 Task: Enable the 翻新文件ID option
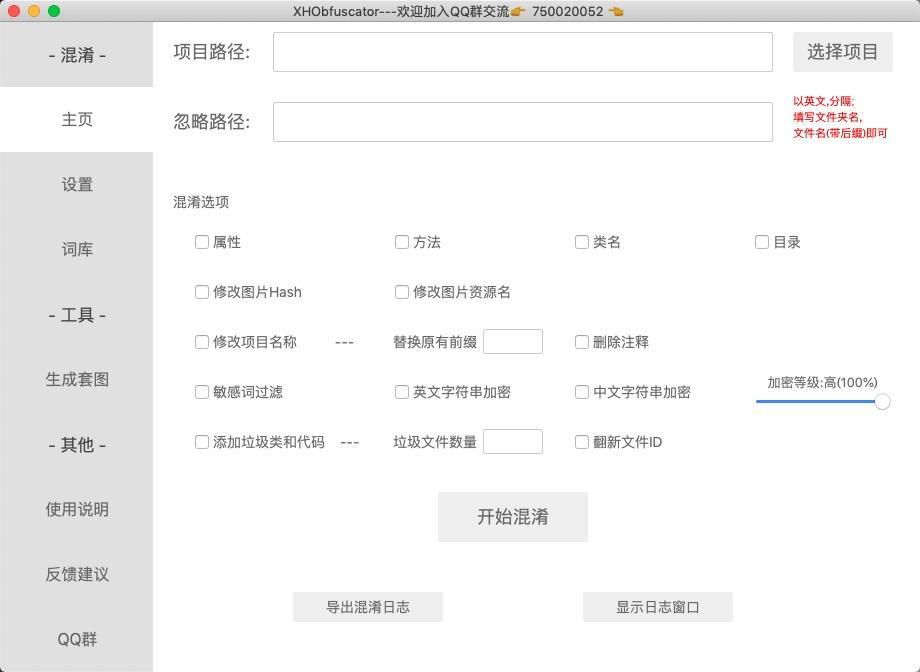click(x=581, y=441)
